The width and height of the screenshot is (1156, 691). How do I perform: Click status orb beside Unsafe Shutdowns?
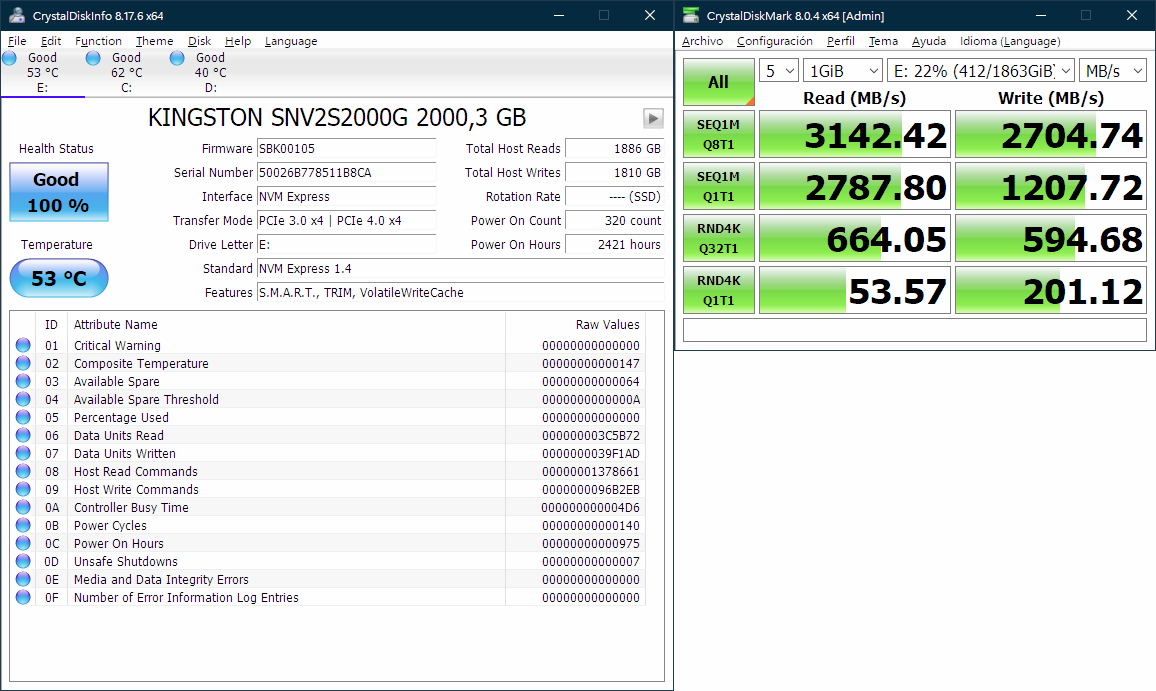[x=23, y=562]
